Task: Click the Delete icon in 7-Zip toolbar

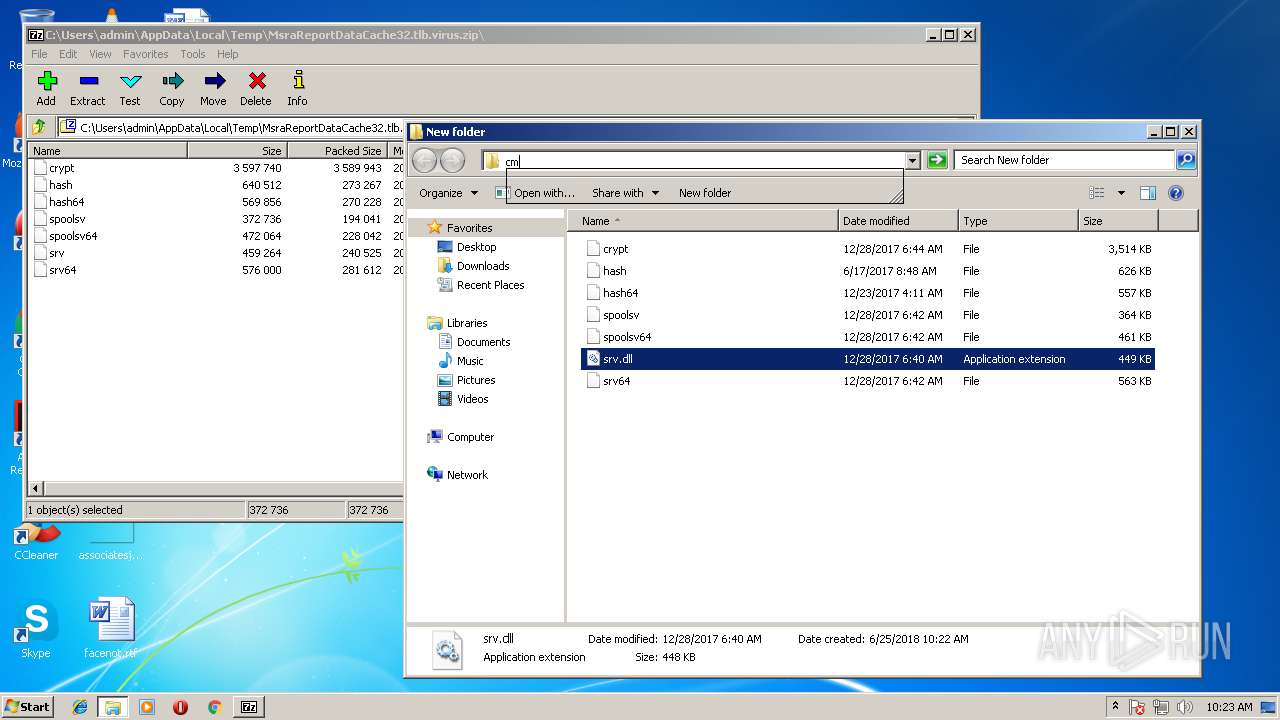Action: (x=256, y=88)
